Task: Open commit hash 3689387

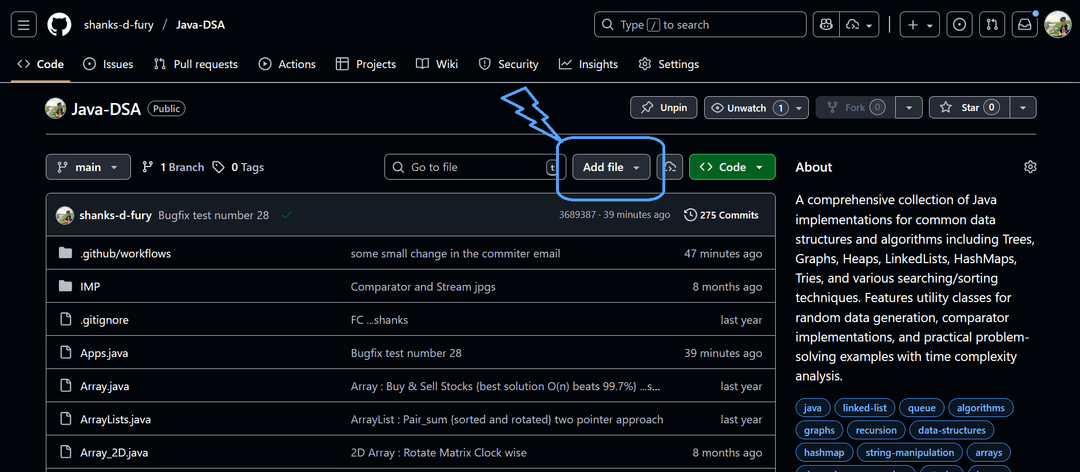Action: tap(579, 215)
